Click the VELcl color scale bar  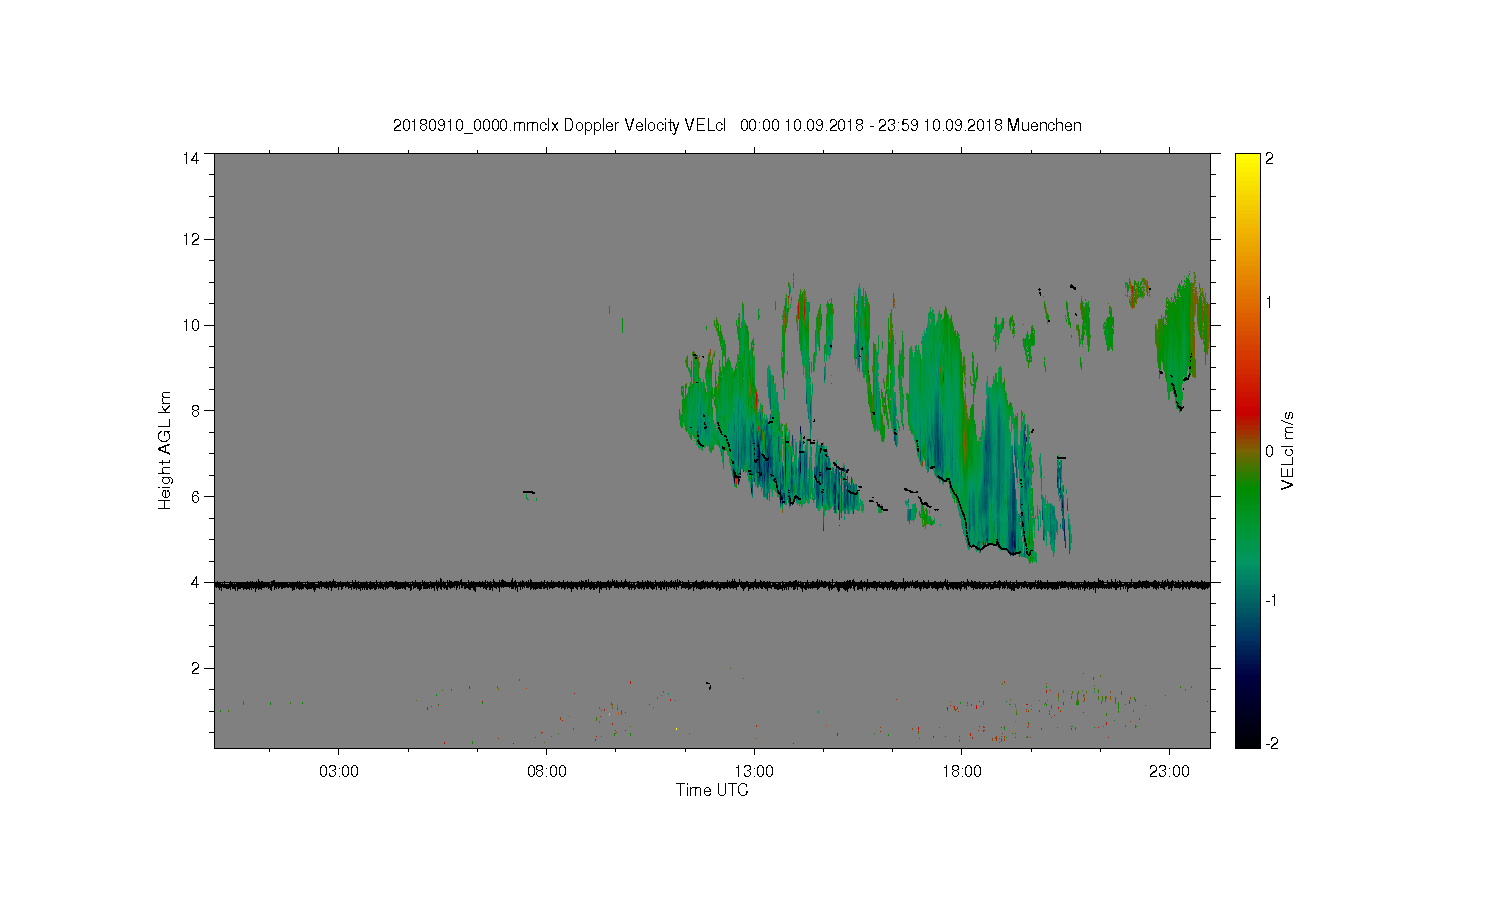pos(1247,450)
